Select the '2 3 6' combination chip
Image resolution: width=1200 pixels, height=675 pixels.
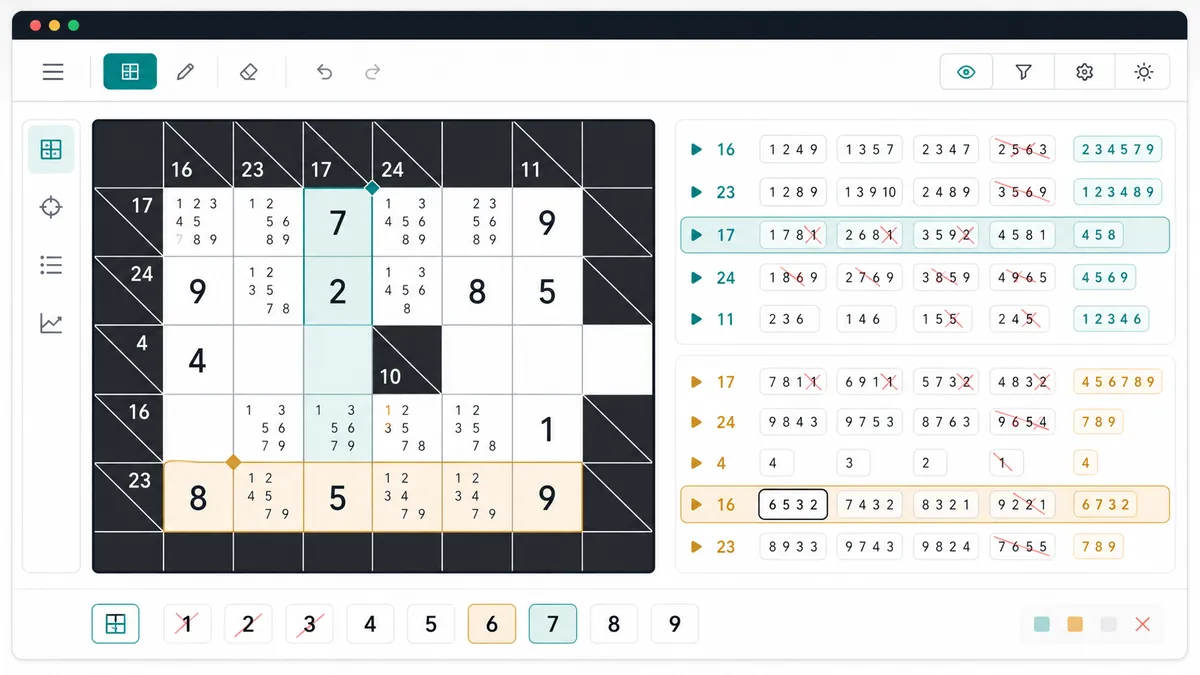[x=788, y=320]
